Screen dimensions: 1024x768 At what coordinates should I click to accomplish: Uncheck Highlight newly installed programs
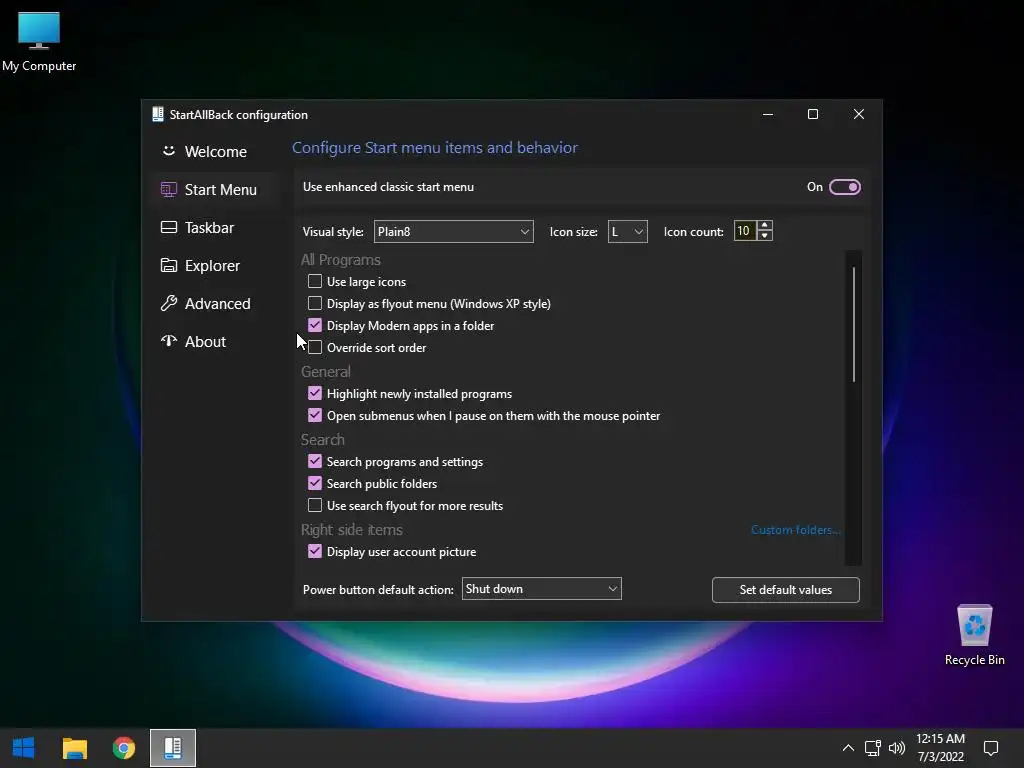tap(315, 393)
